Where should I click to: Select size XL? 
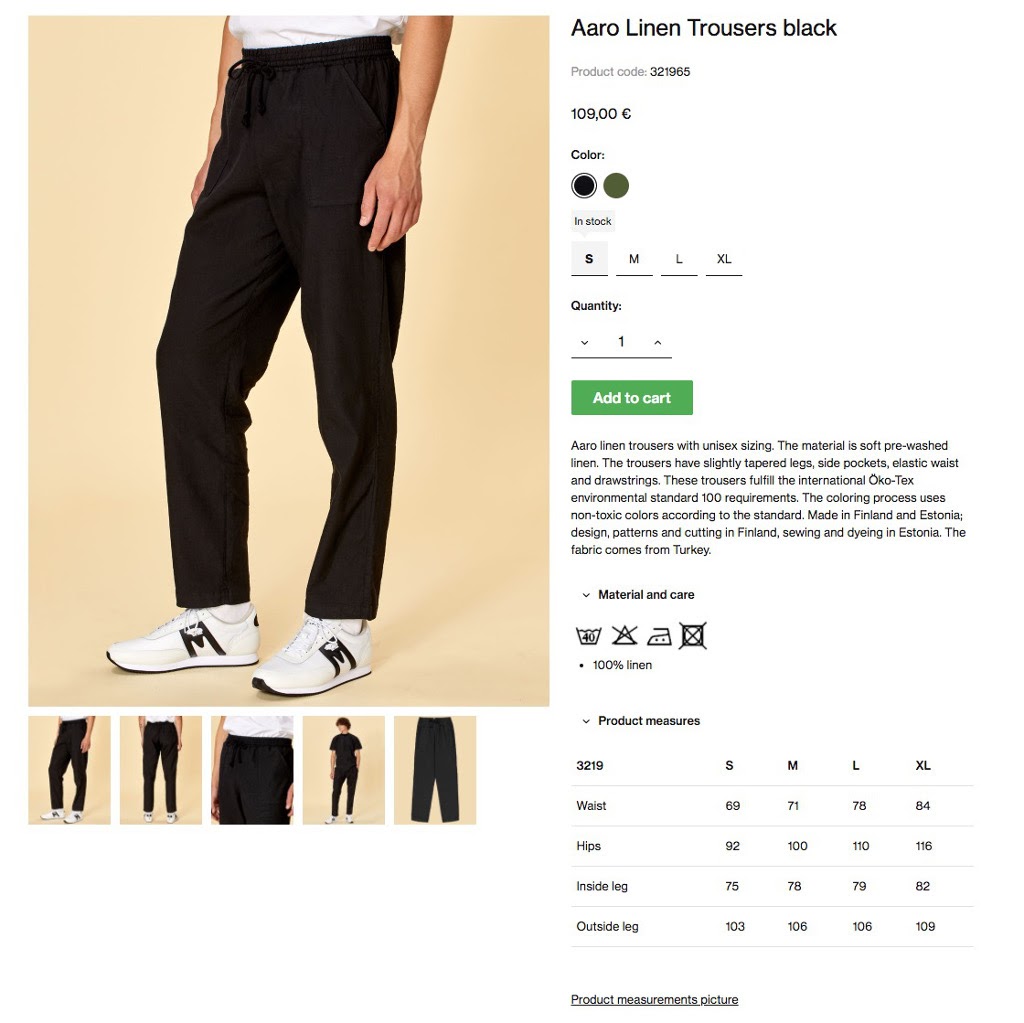pos(724,259)
